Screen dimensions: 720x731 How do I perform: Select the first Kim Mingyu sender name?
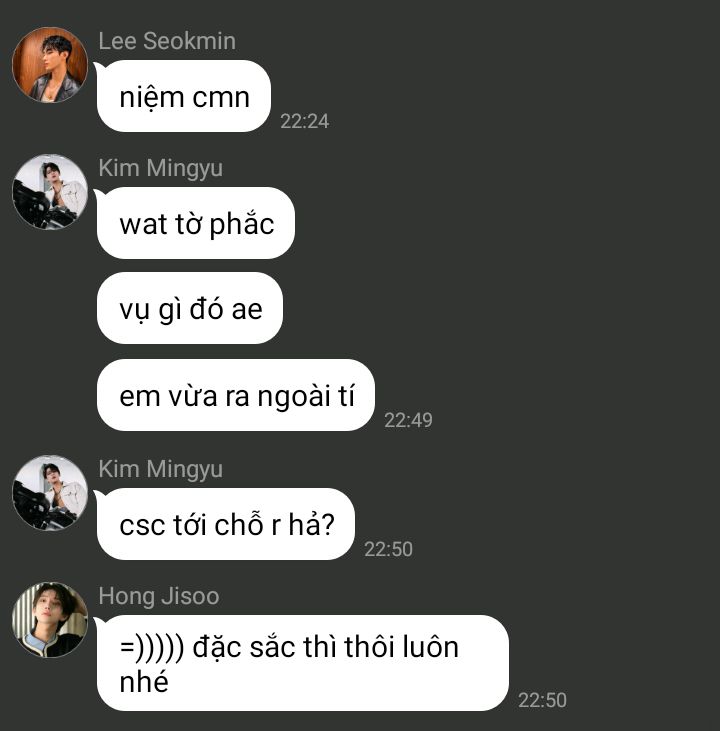[160, 168]
